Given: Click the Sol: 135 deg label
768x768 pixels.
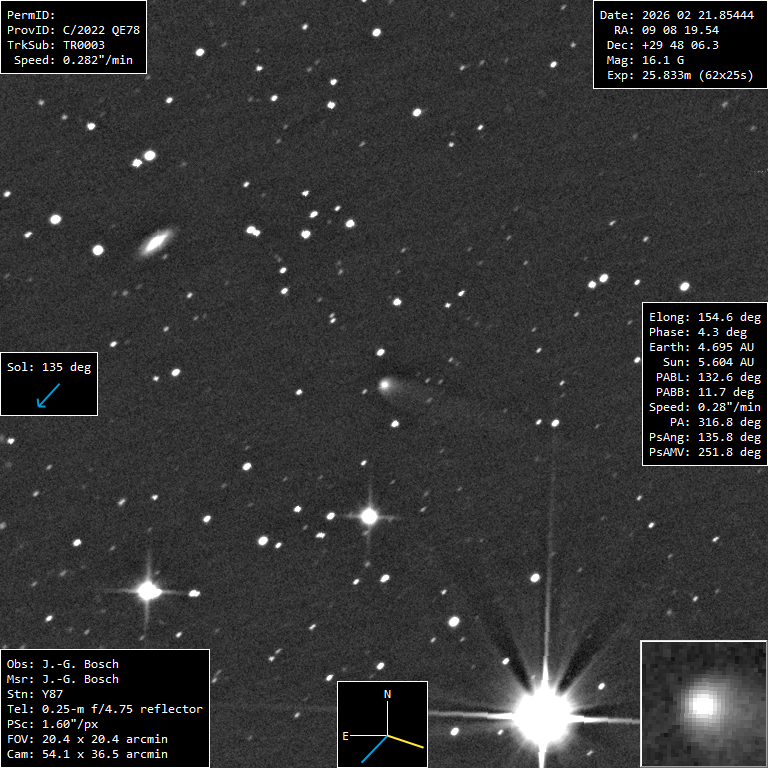Looking at the screenshot, I should click(x=49, y=367).
